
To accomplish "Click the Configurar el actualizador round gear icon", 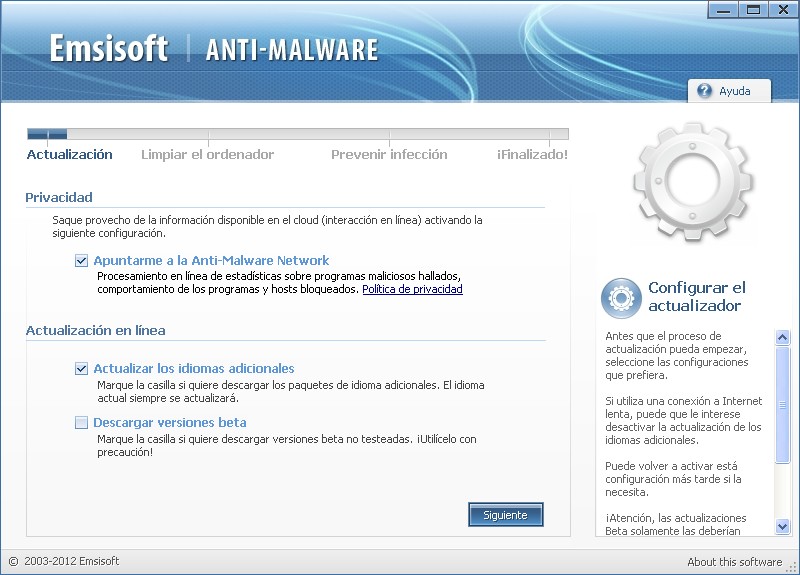I will [621, 298].
